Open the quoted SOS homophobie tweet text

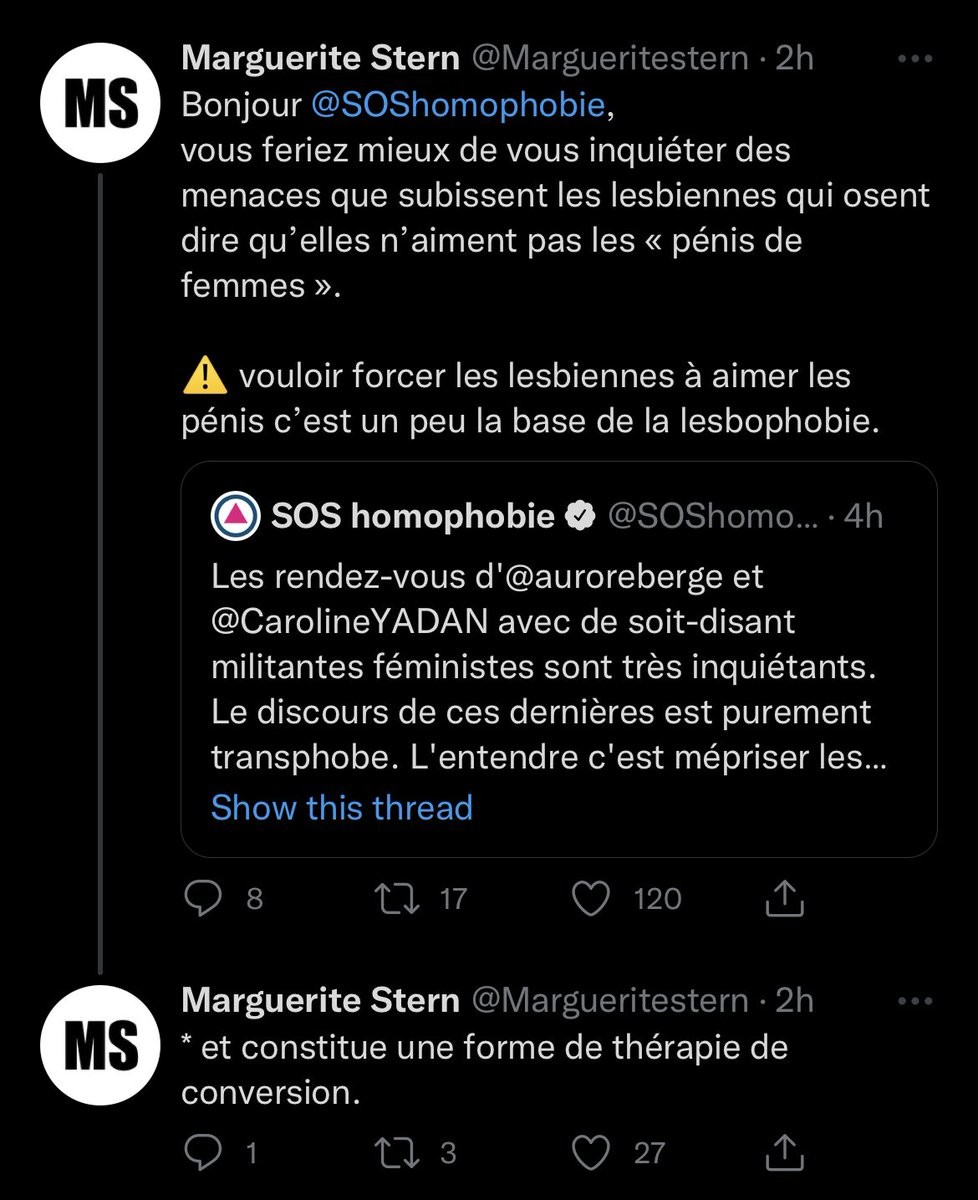pos(540,667)
